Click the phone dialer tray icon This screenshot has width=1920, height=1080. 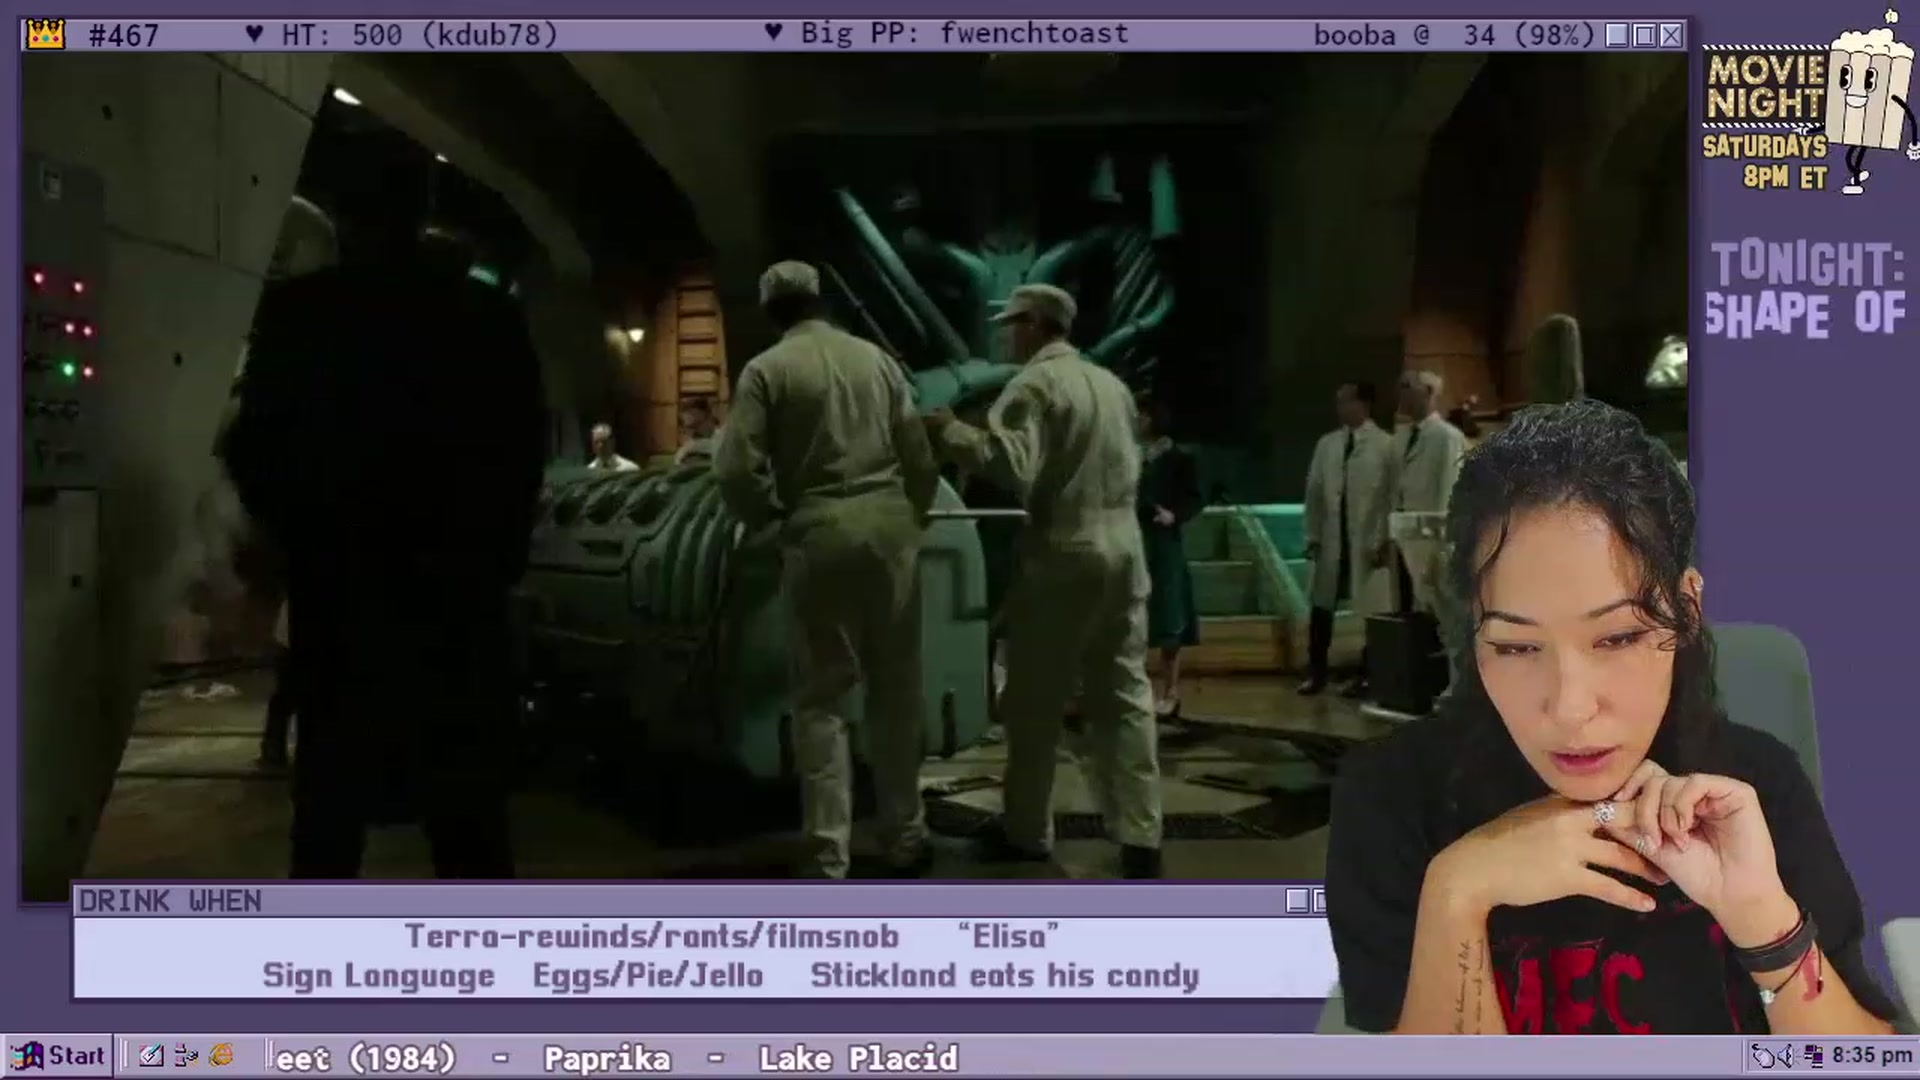click(1764, 1056)
